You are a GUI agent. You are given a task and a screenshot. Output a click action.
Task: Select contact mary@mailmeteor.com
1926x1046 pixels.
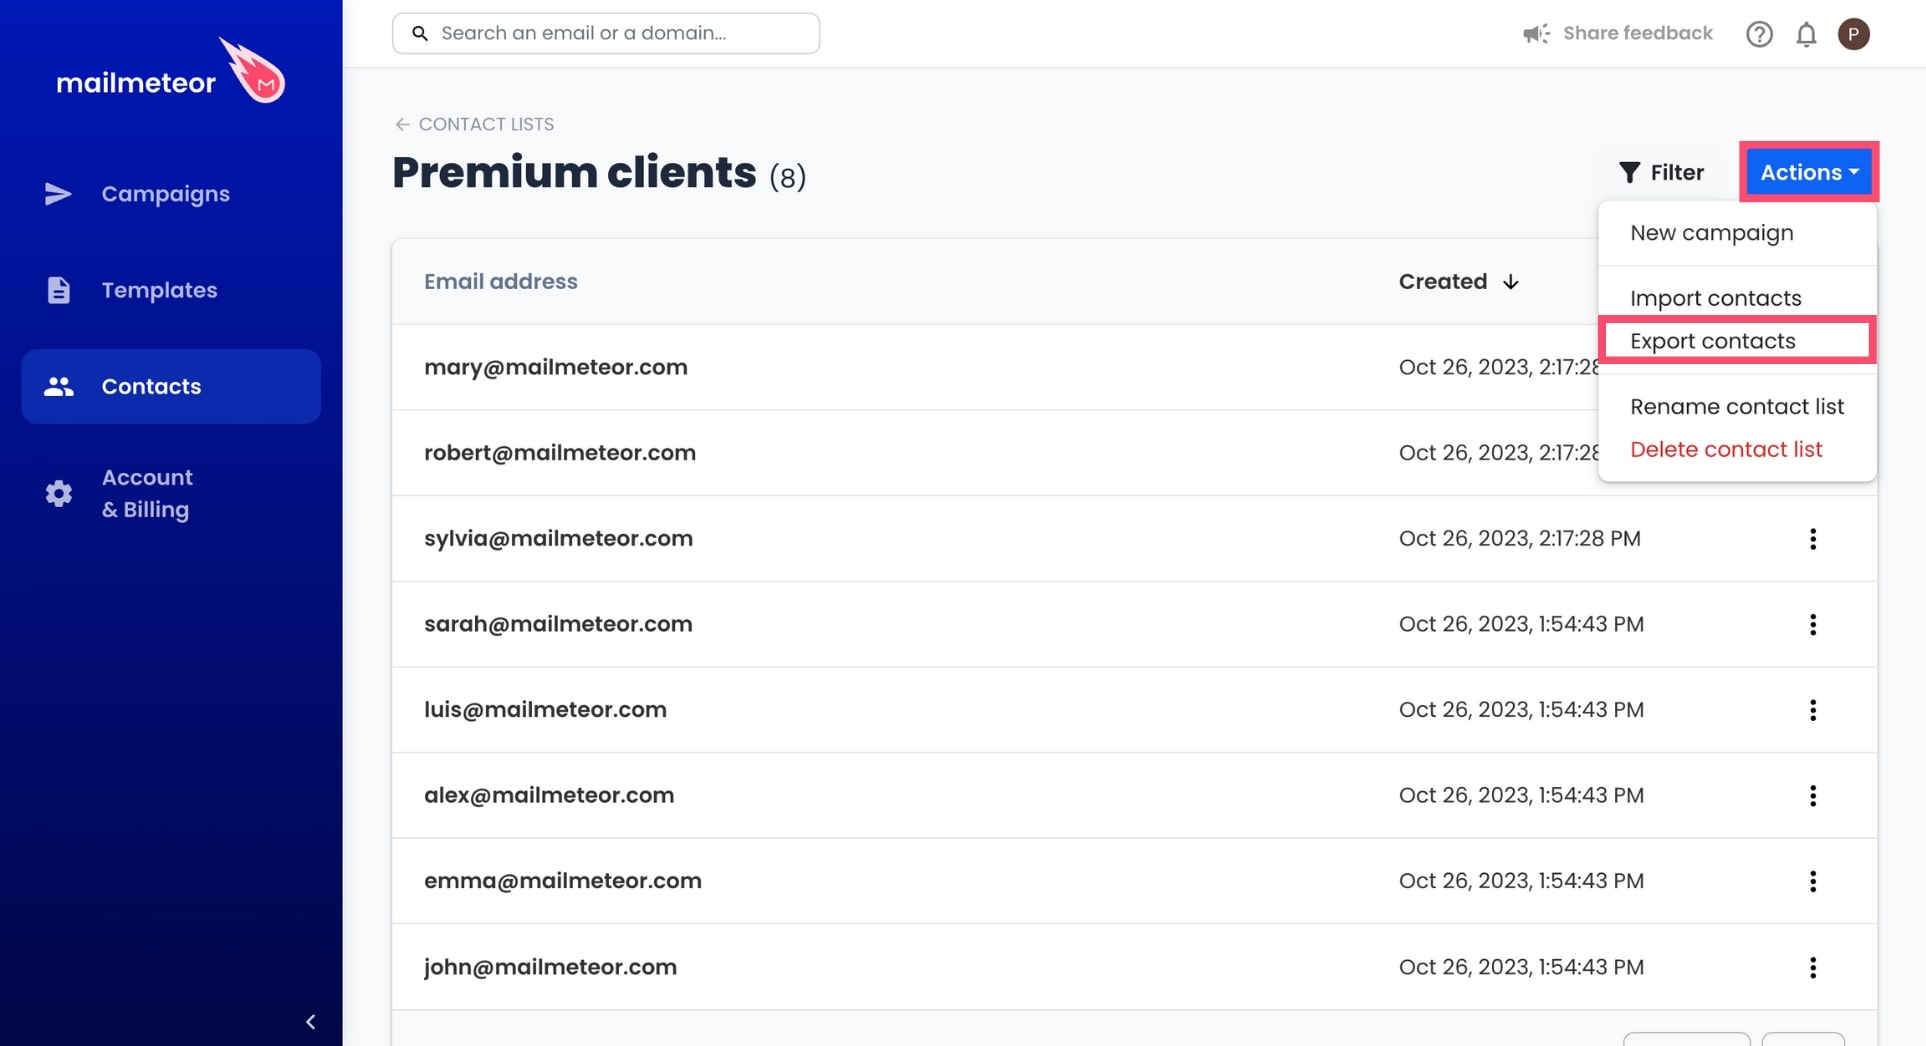[555, 367]
